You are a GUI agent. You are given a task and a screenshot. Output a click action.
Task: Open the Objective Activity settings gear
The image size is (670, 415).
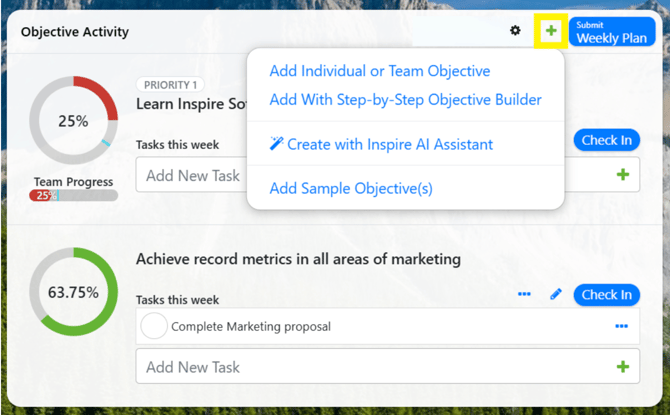[x=515, y=30]
